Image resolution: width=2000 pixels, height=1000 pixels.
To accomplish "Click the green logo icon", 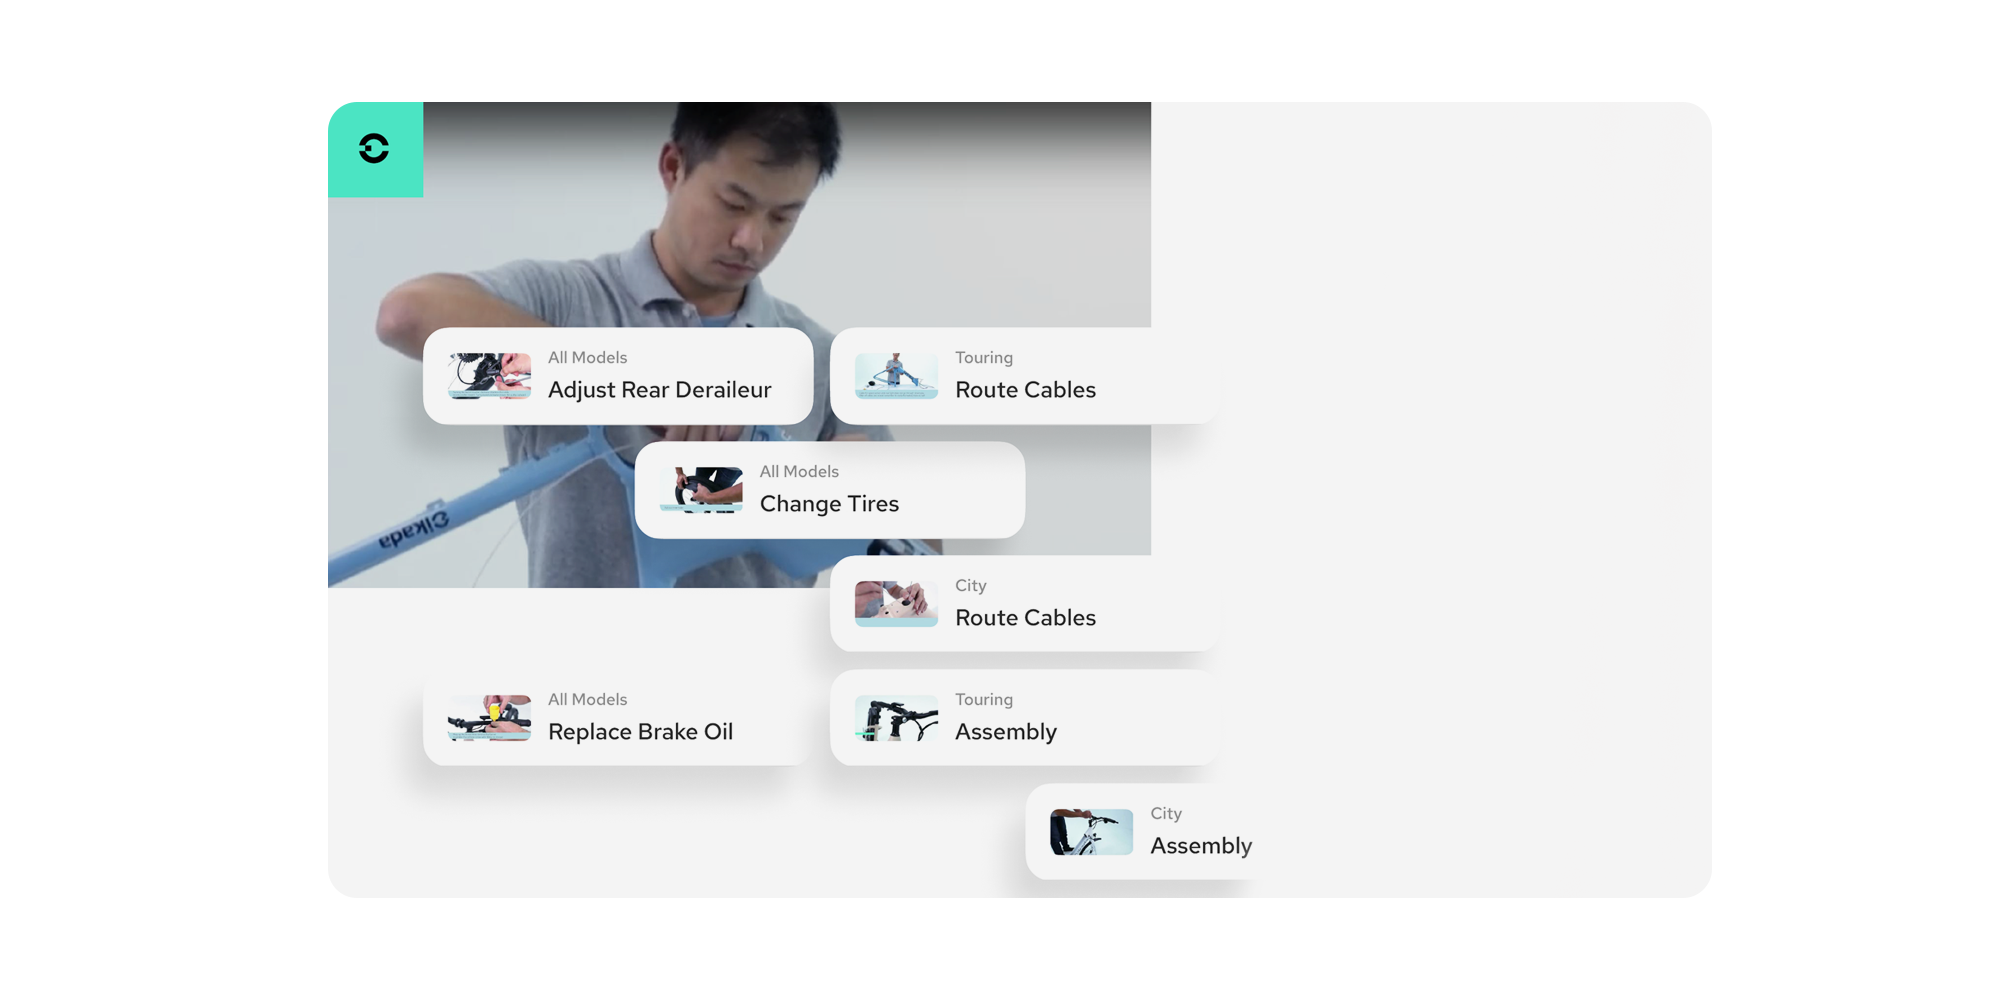I will pos(375,149).
